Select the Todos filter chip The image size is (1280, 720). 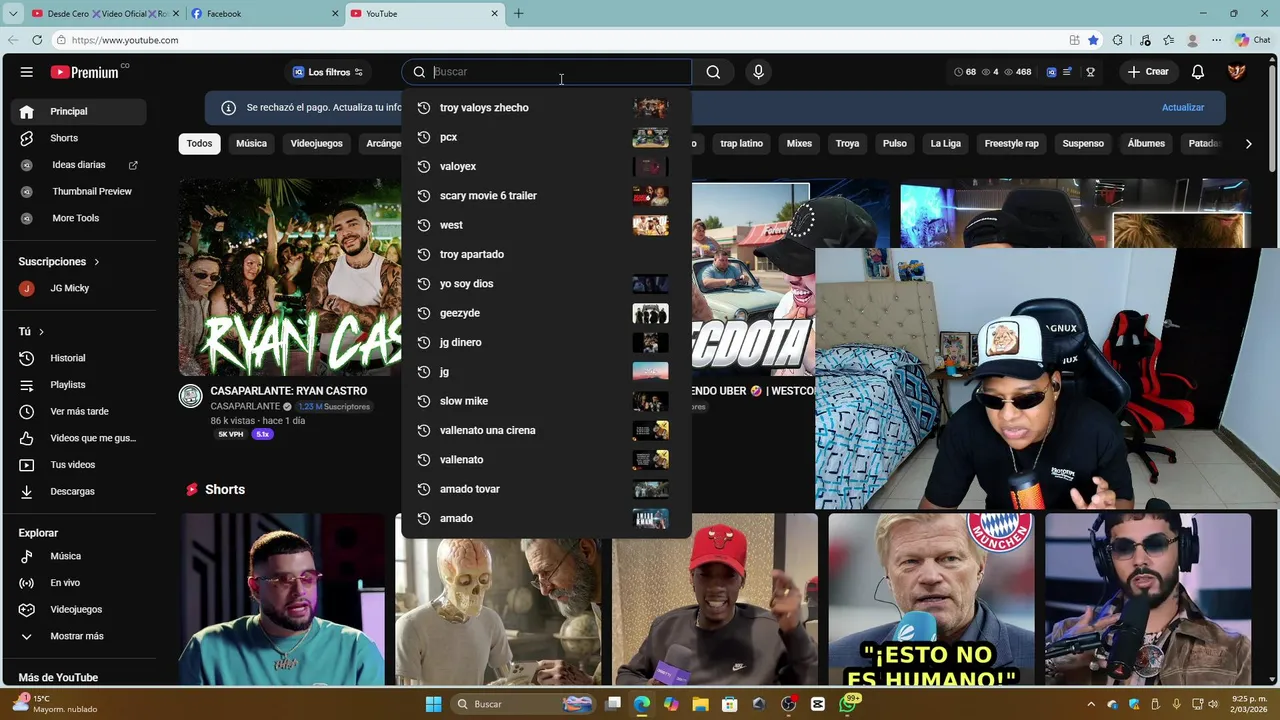point(199,144)
